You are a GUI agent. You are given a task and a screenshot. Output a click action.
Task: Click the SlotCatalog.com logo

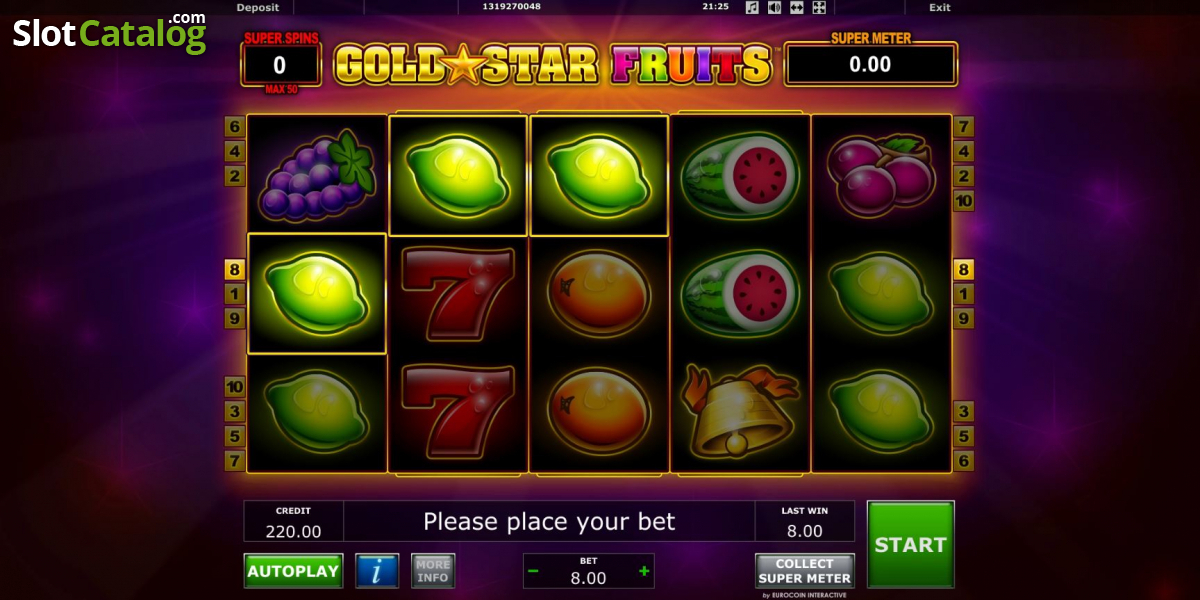(x=110, y=33)
